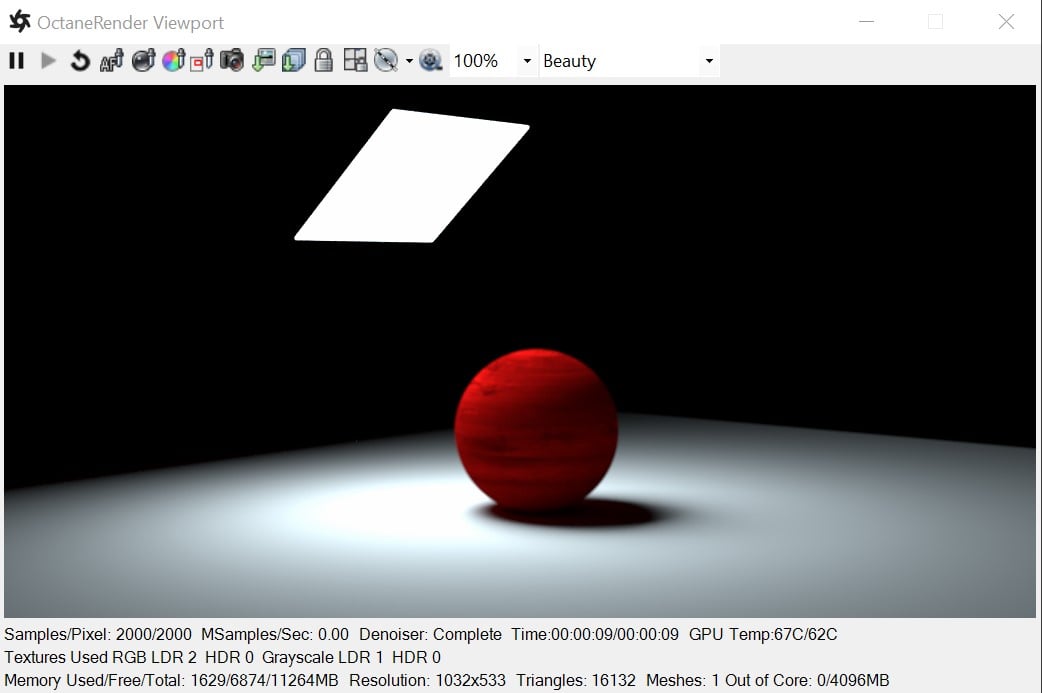Click the "GPU Temp:67C/62C" status text
This screenshot has width=1042, height=693.
click(x=764, y=635)
